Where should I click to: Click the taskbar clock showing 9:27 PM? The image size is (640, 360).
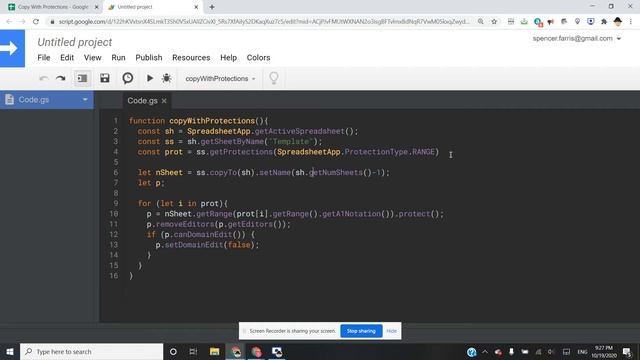603,351
